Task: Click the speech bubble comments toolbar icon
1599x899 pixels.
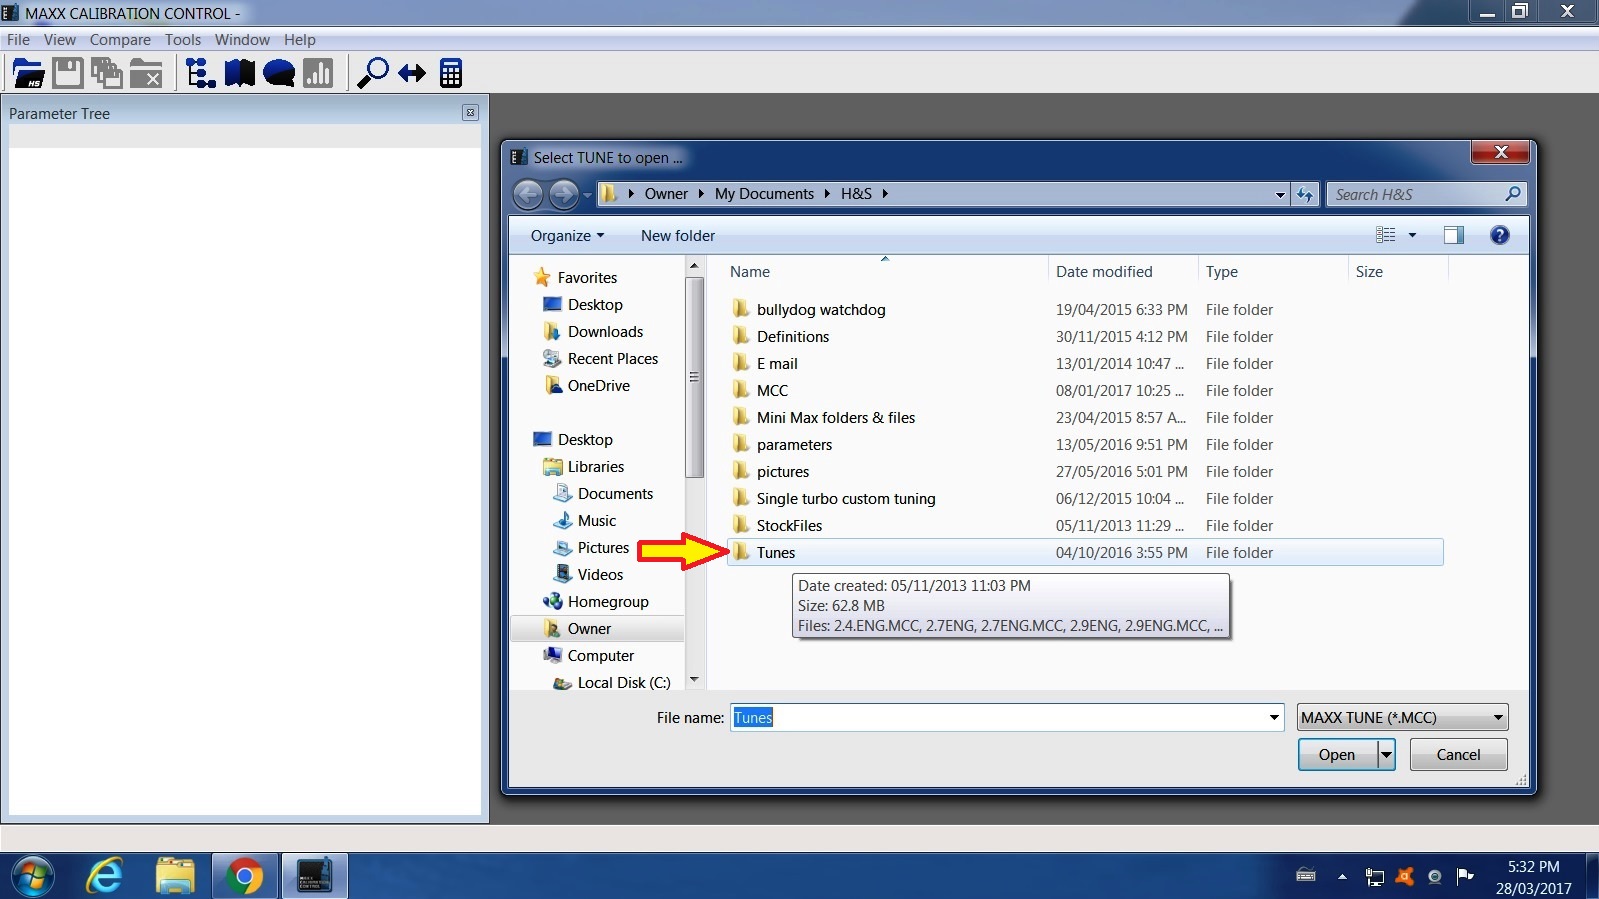Action: tap(279, 73)
